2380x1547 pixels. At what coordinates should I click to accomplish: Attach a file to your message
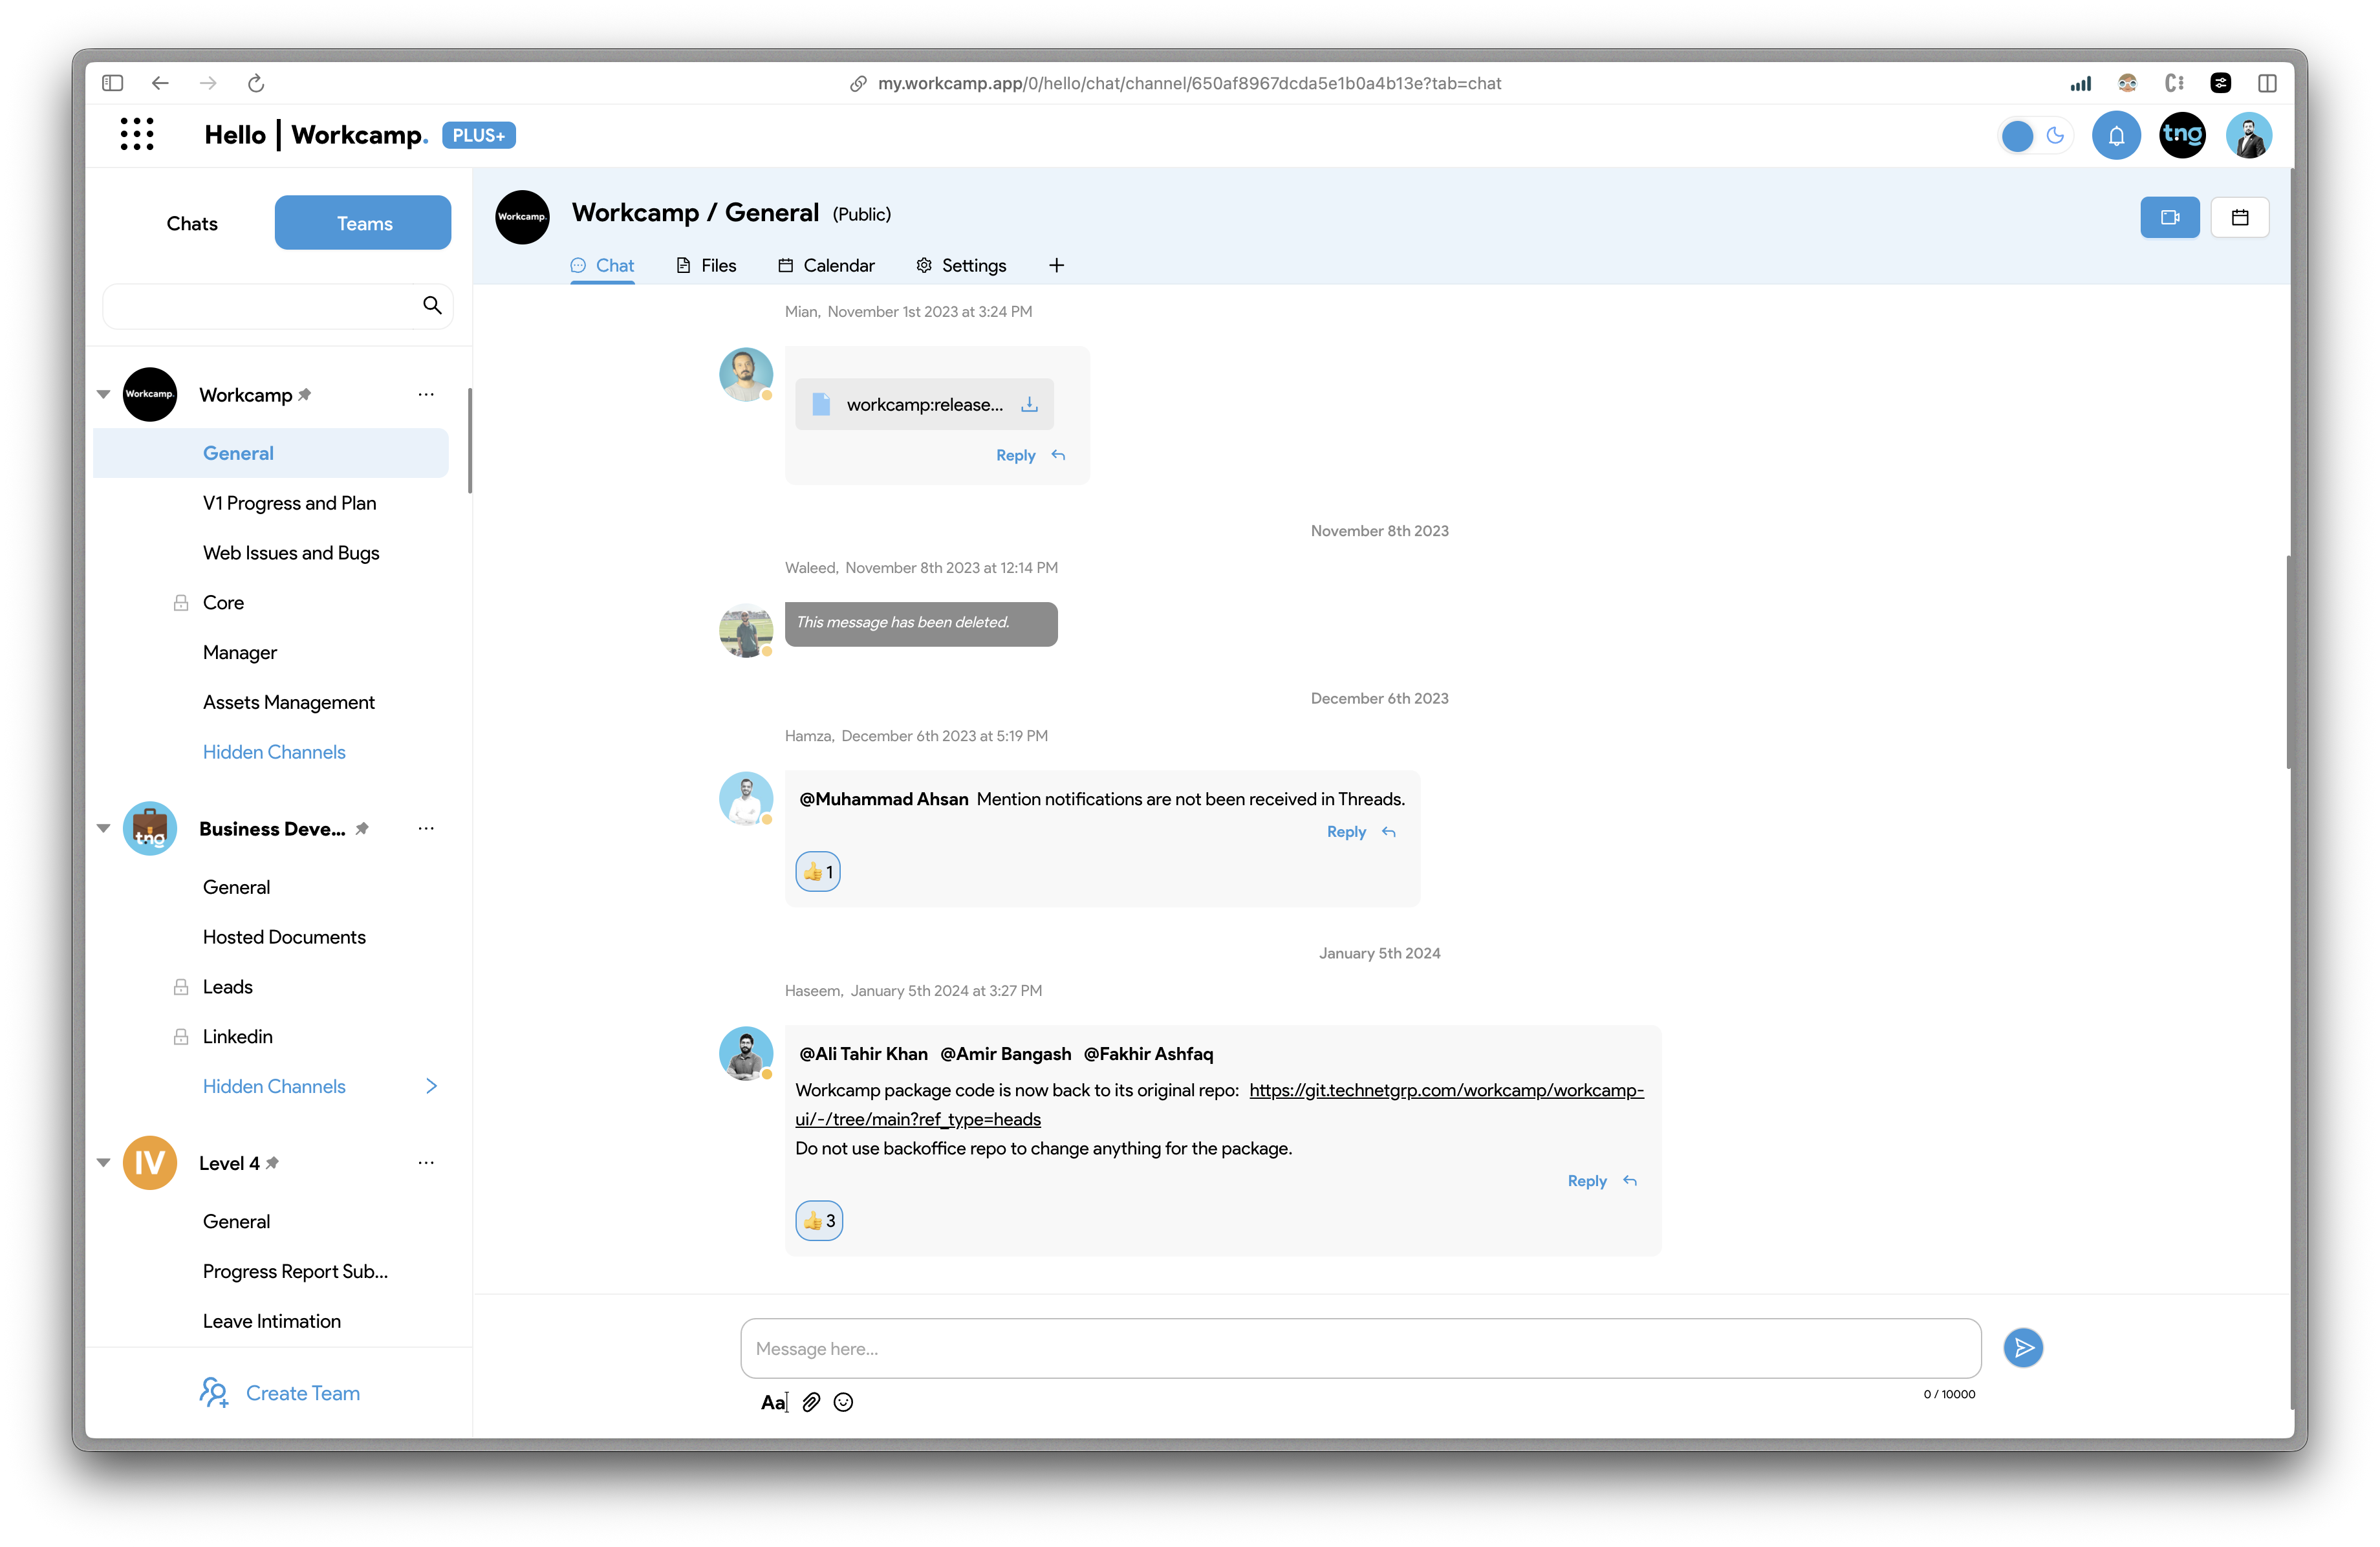(810, 1402)
